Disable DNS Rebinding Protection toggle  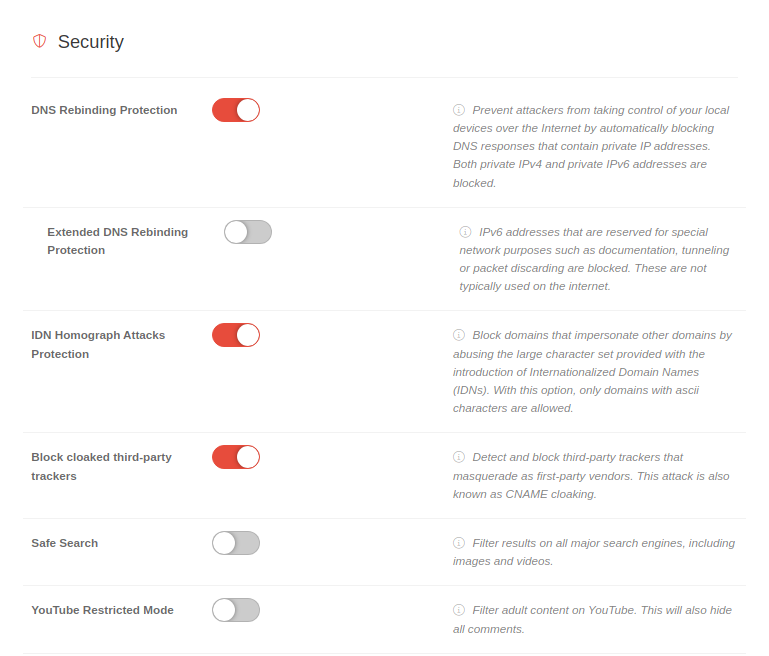click(x=236, y=110)
